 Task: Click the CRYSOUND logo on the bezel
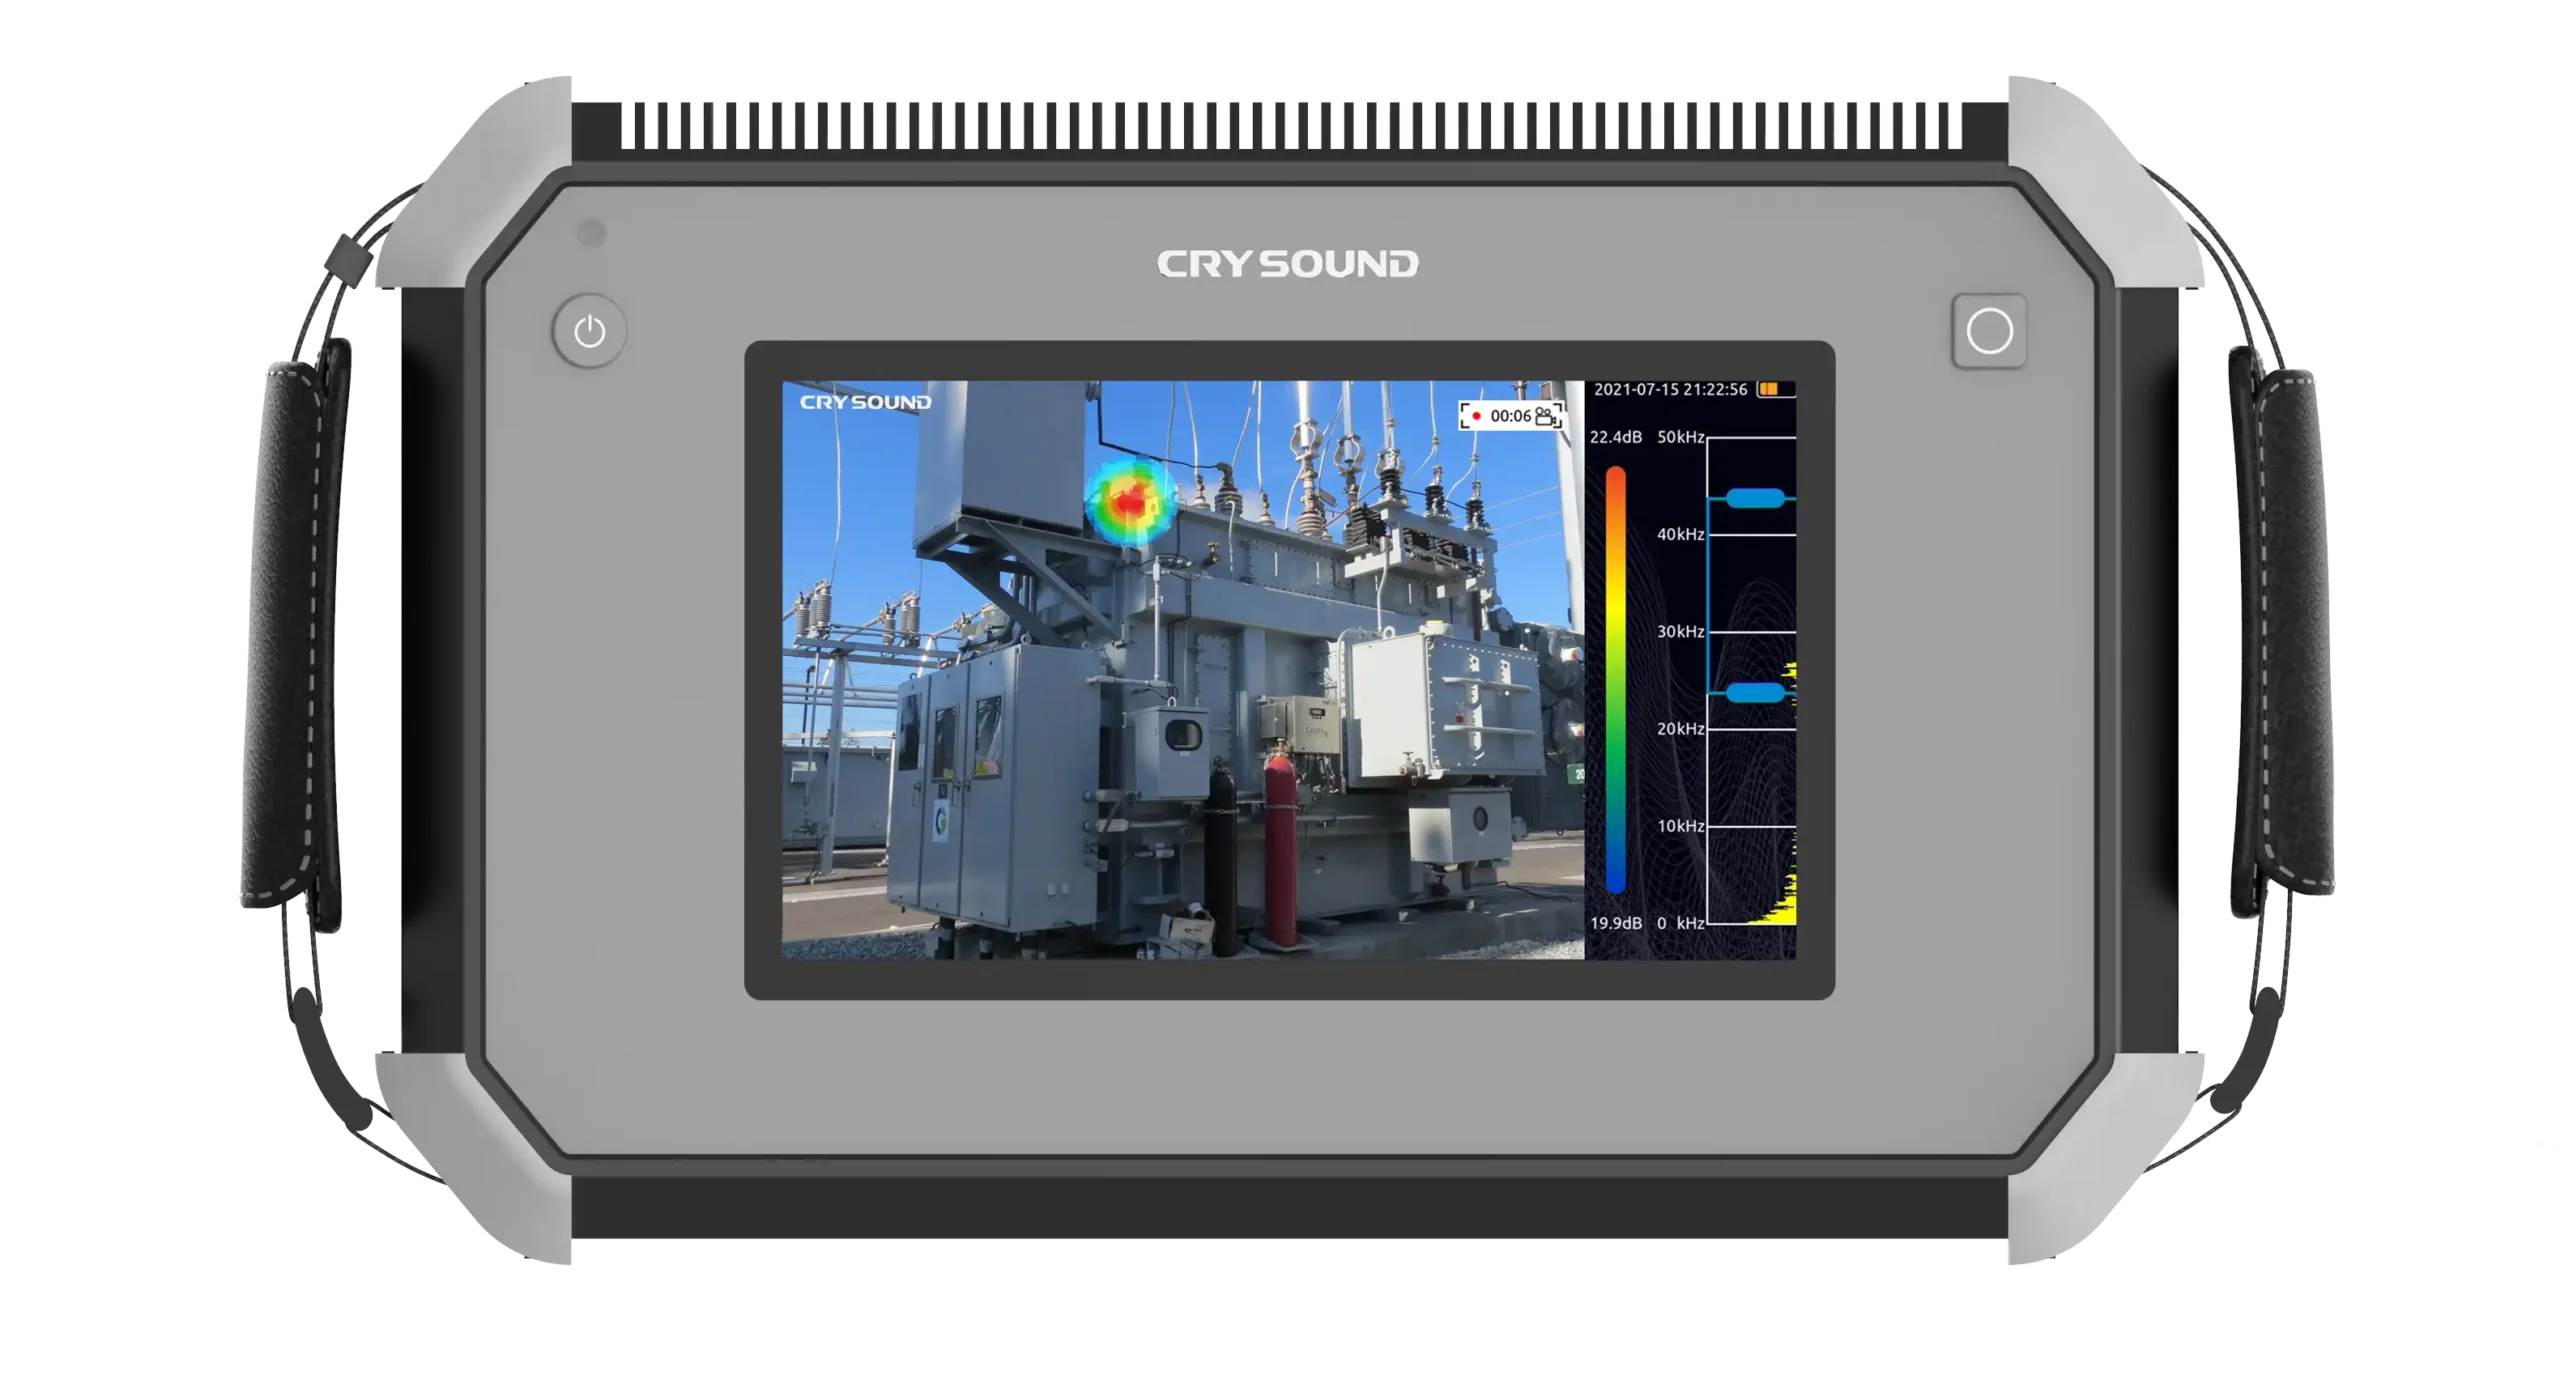[x=1287, y=264]
